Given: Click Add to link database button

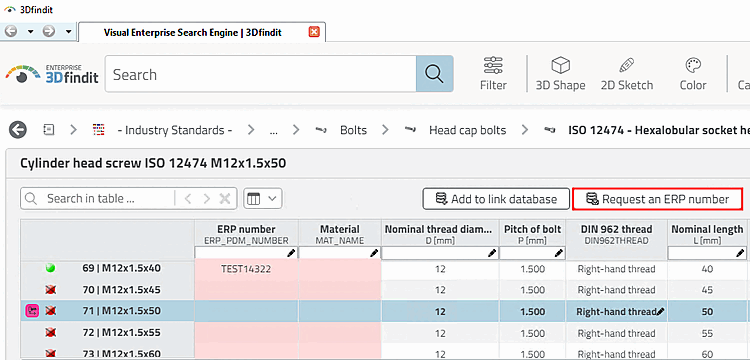Looking at the screenshot, I should click(496, 199).
